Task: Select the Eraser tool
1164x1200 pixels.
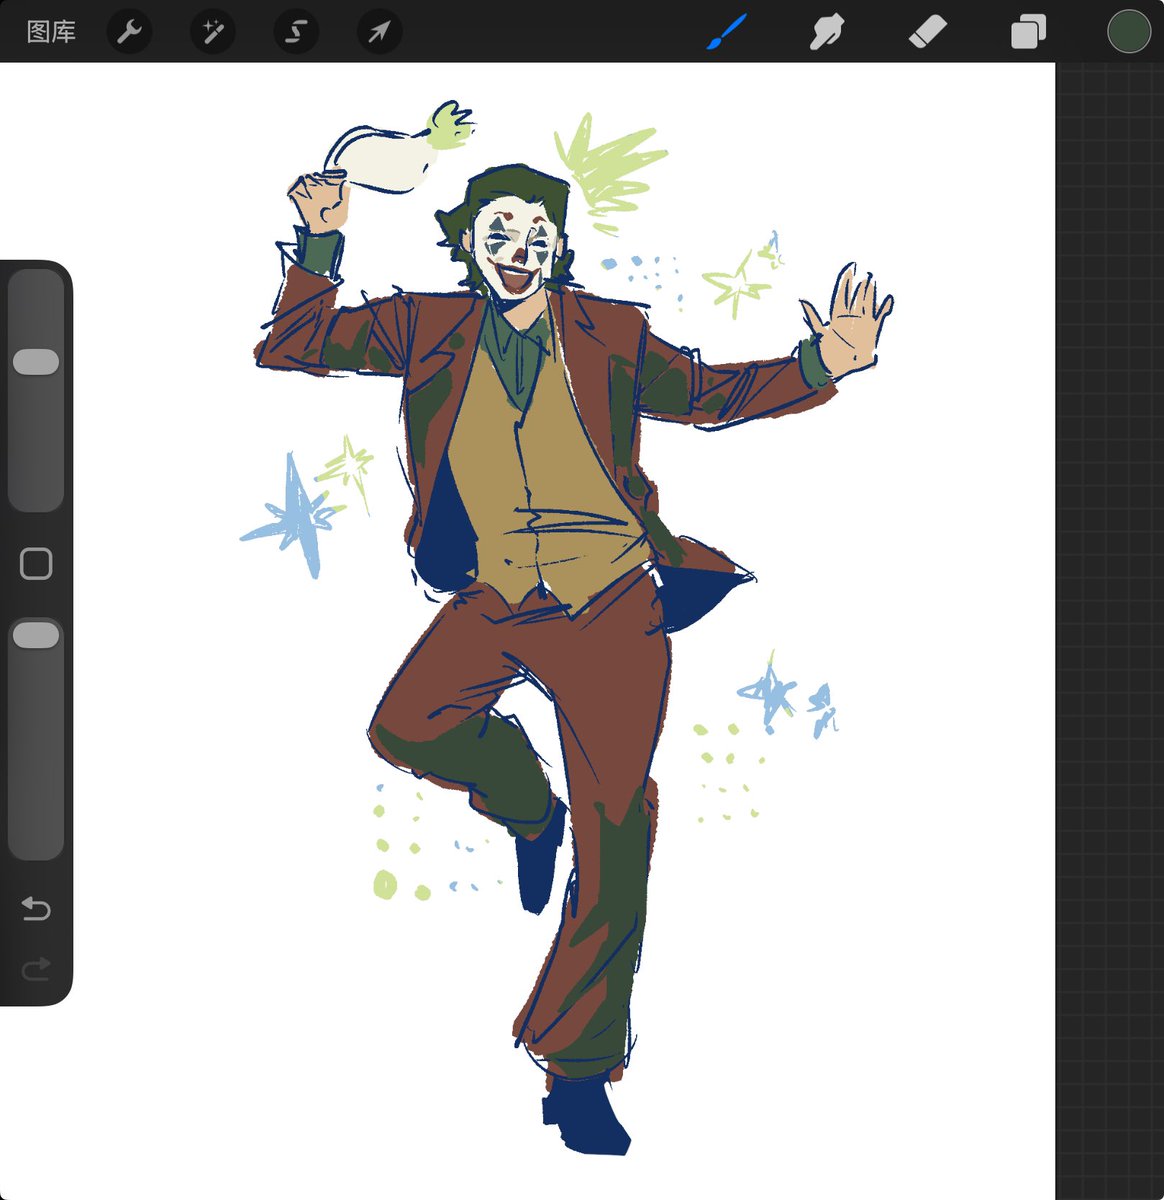Action: pyautogui.click(x=927, y=32)
